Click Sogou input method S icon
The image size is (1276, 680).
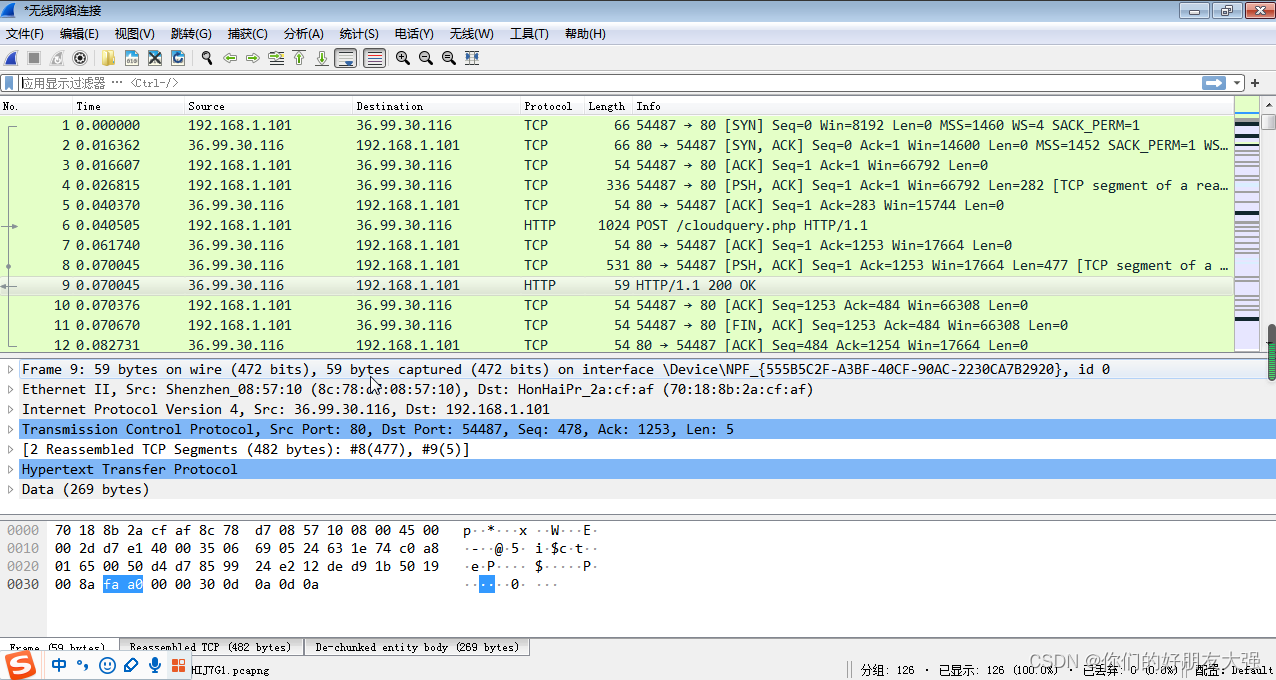point(20,666)
